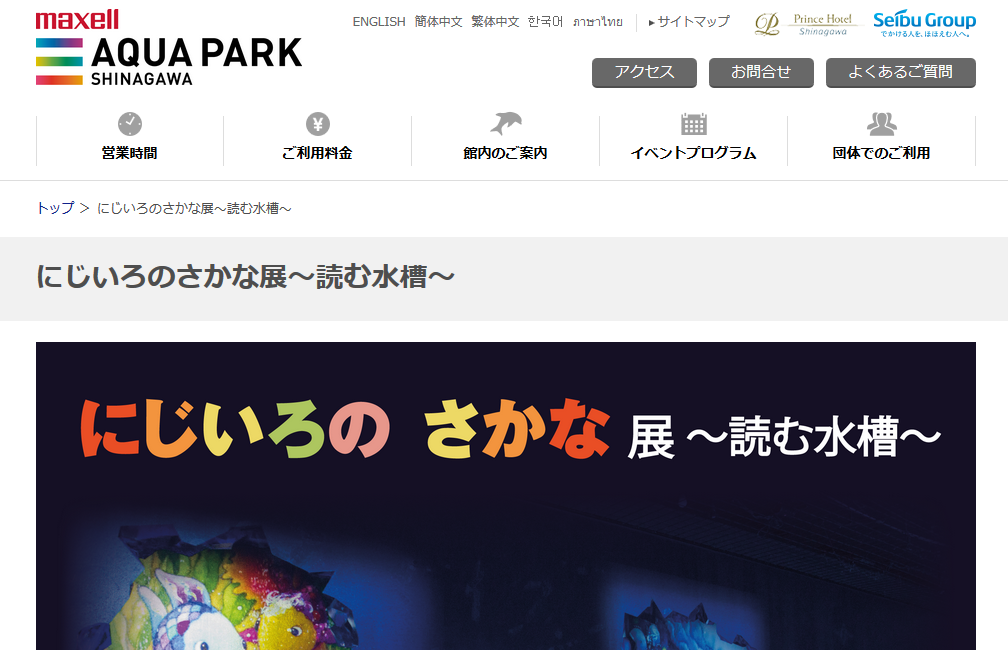
Task: Click the にじいろのさかな展 banner image
Action: pyautogui.click(x=506, y=496)
